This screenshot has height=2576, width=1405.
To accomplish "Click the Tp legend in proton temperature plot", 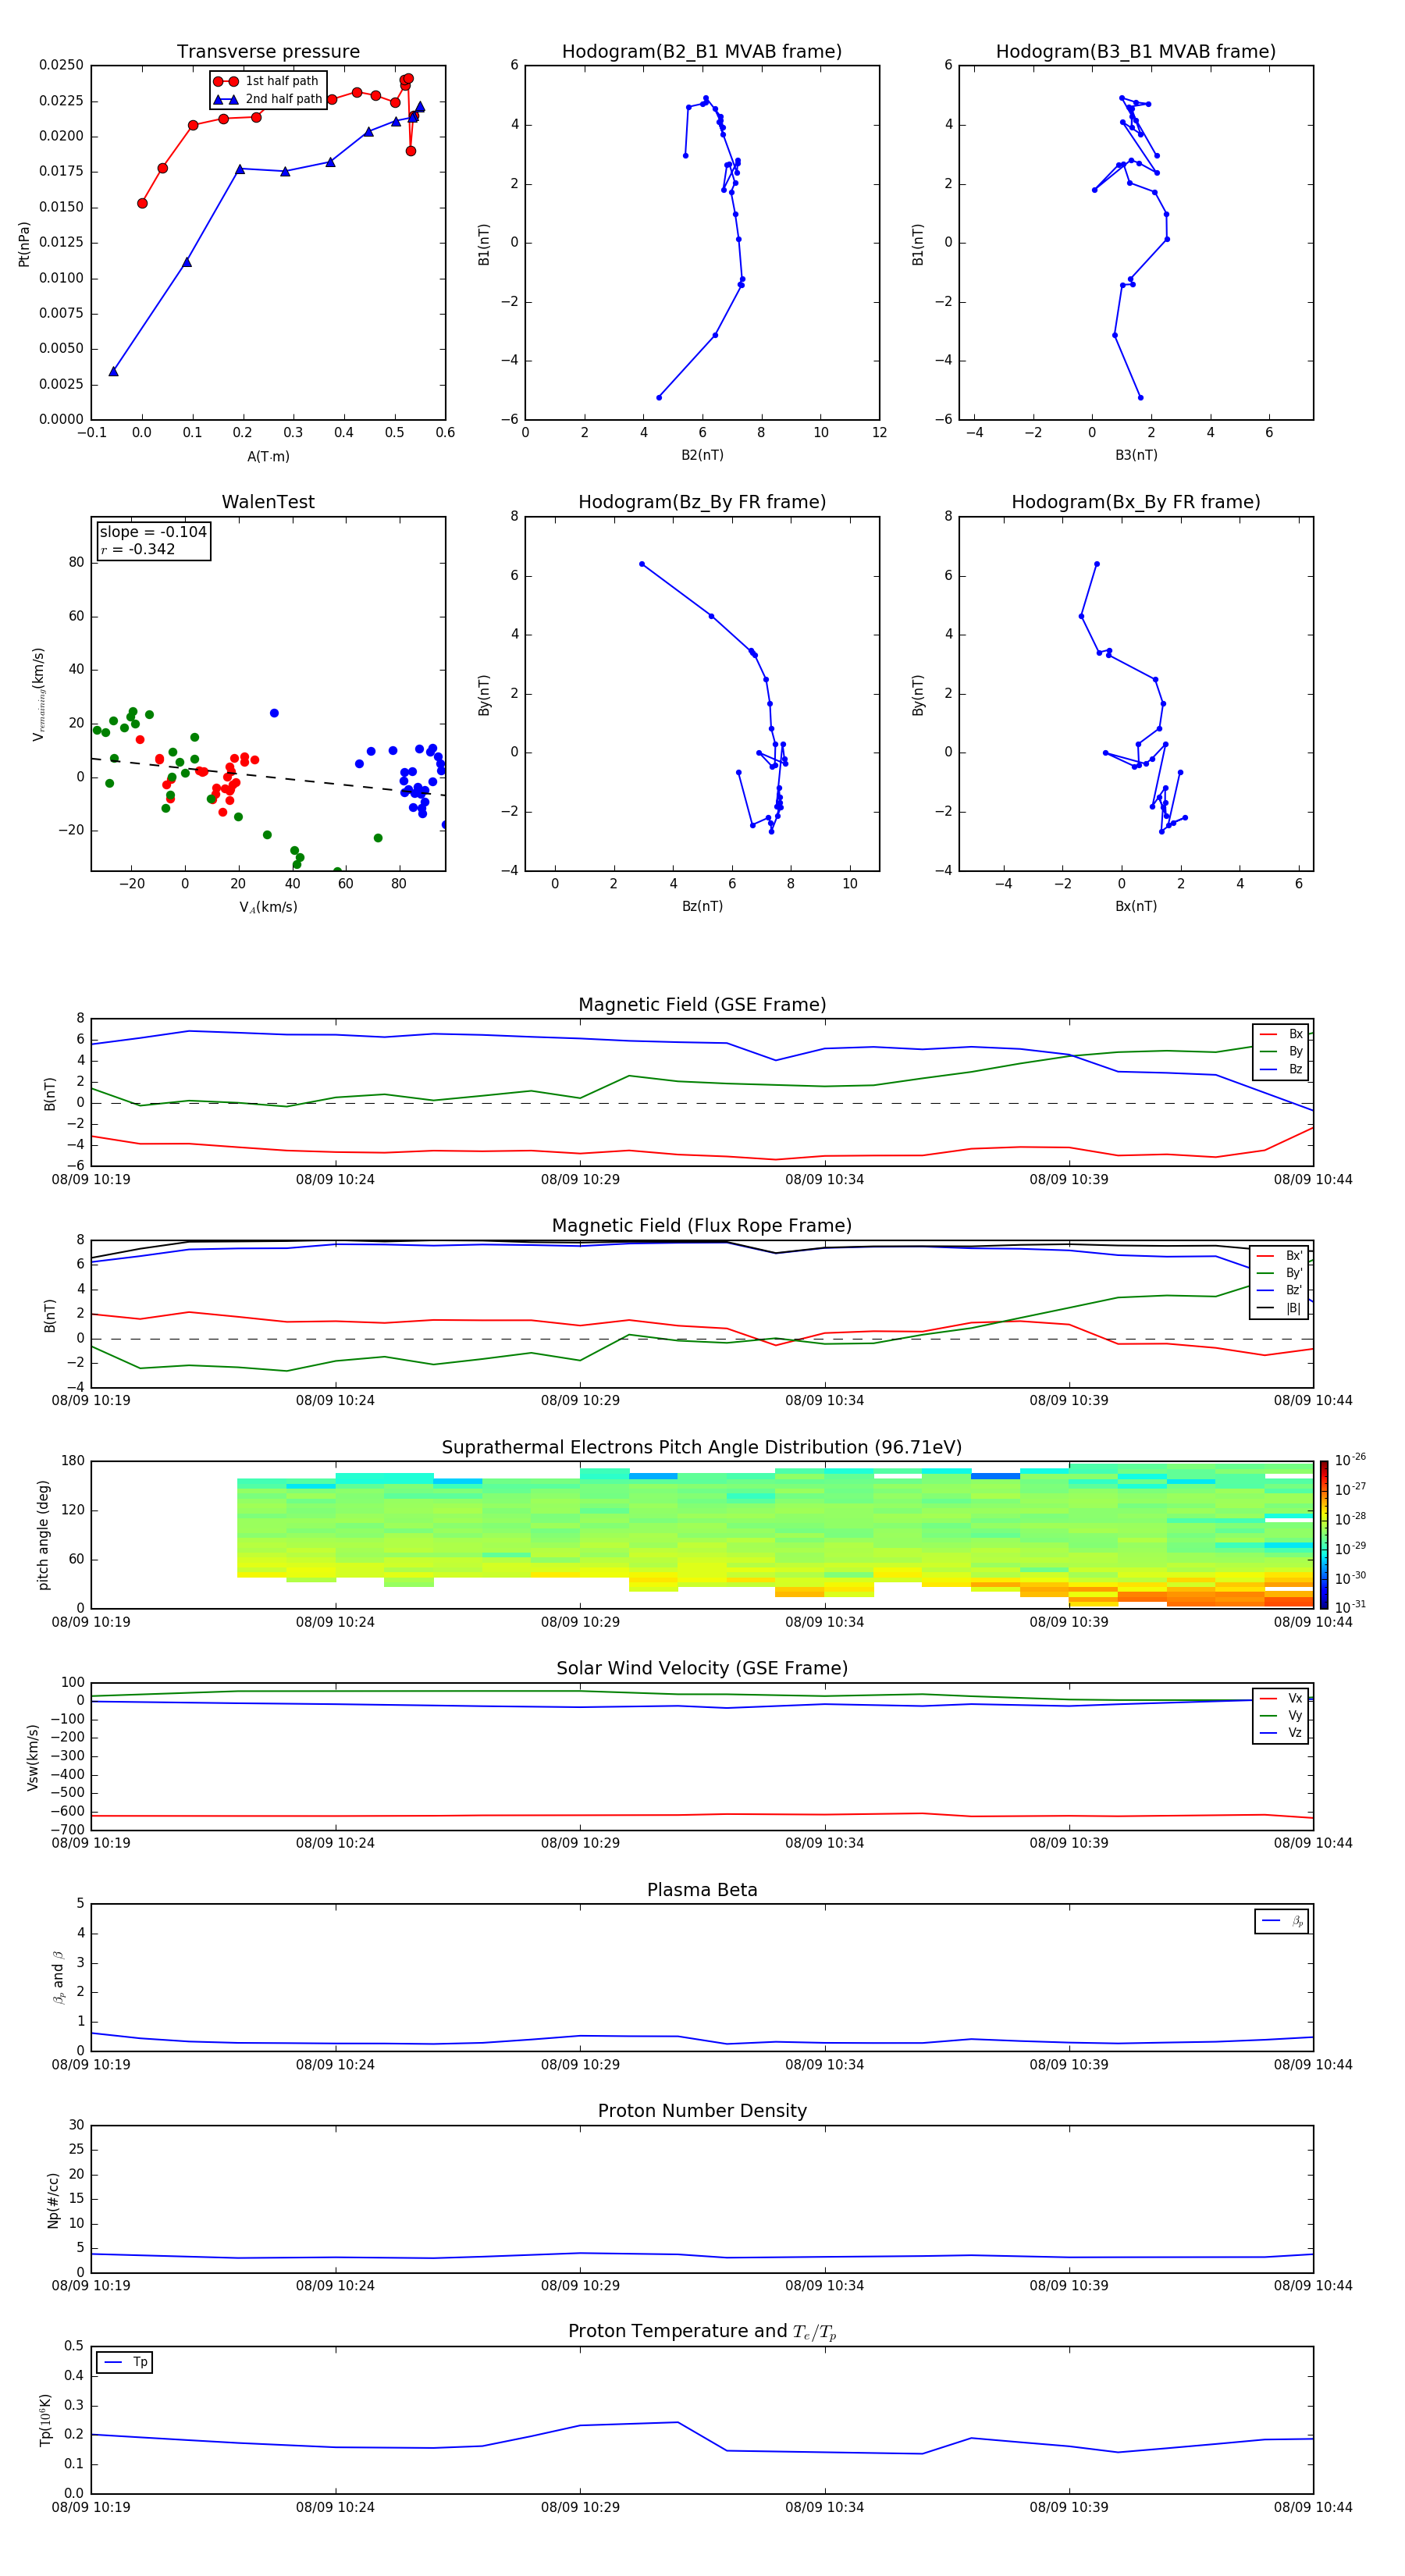I will [124, 2362].
